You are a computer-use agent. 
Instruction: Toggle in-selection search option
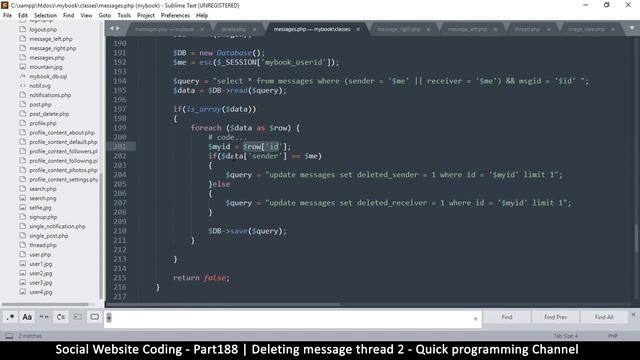(78, 317)
